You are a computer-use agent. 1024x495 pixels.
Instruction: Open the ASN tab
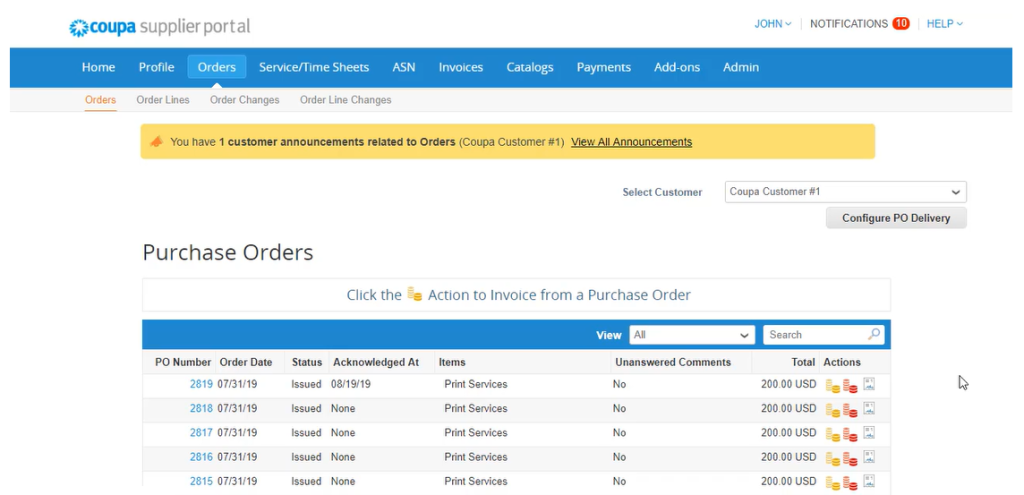pyautogui.click(x=404, y=67)
